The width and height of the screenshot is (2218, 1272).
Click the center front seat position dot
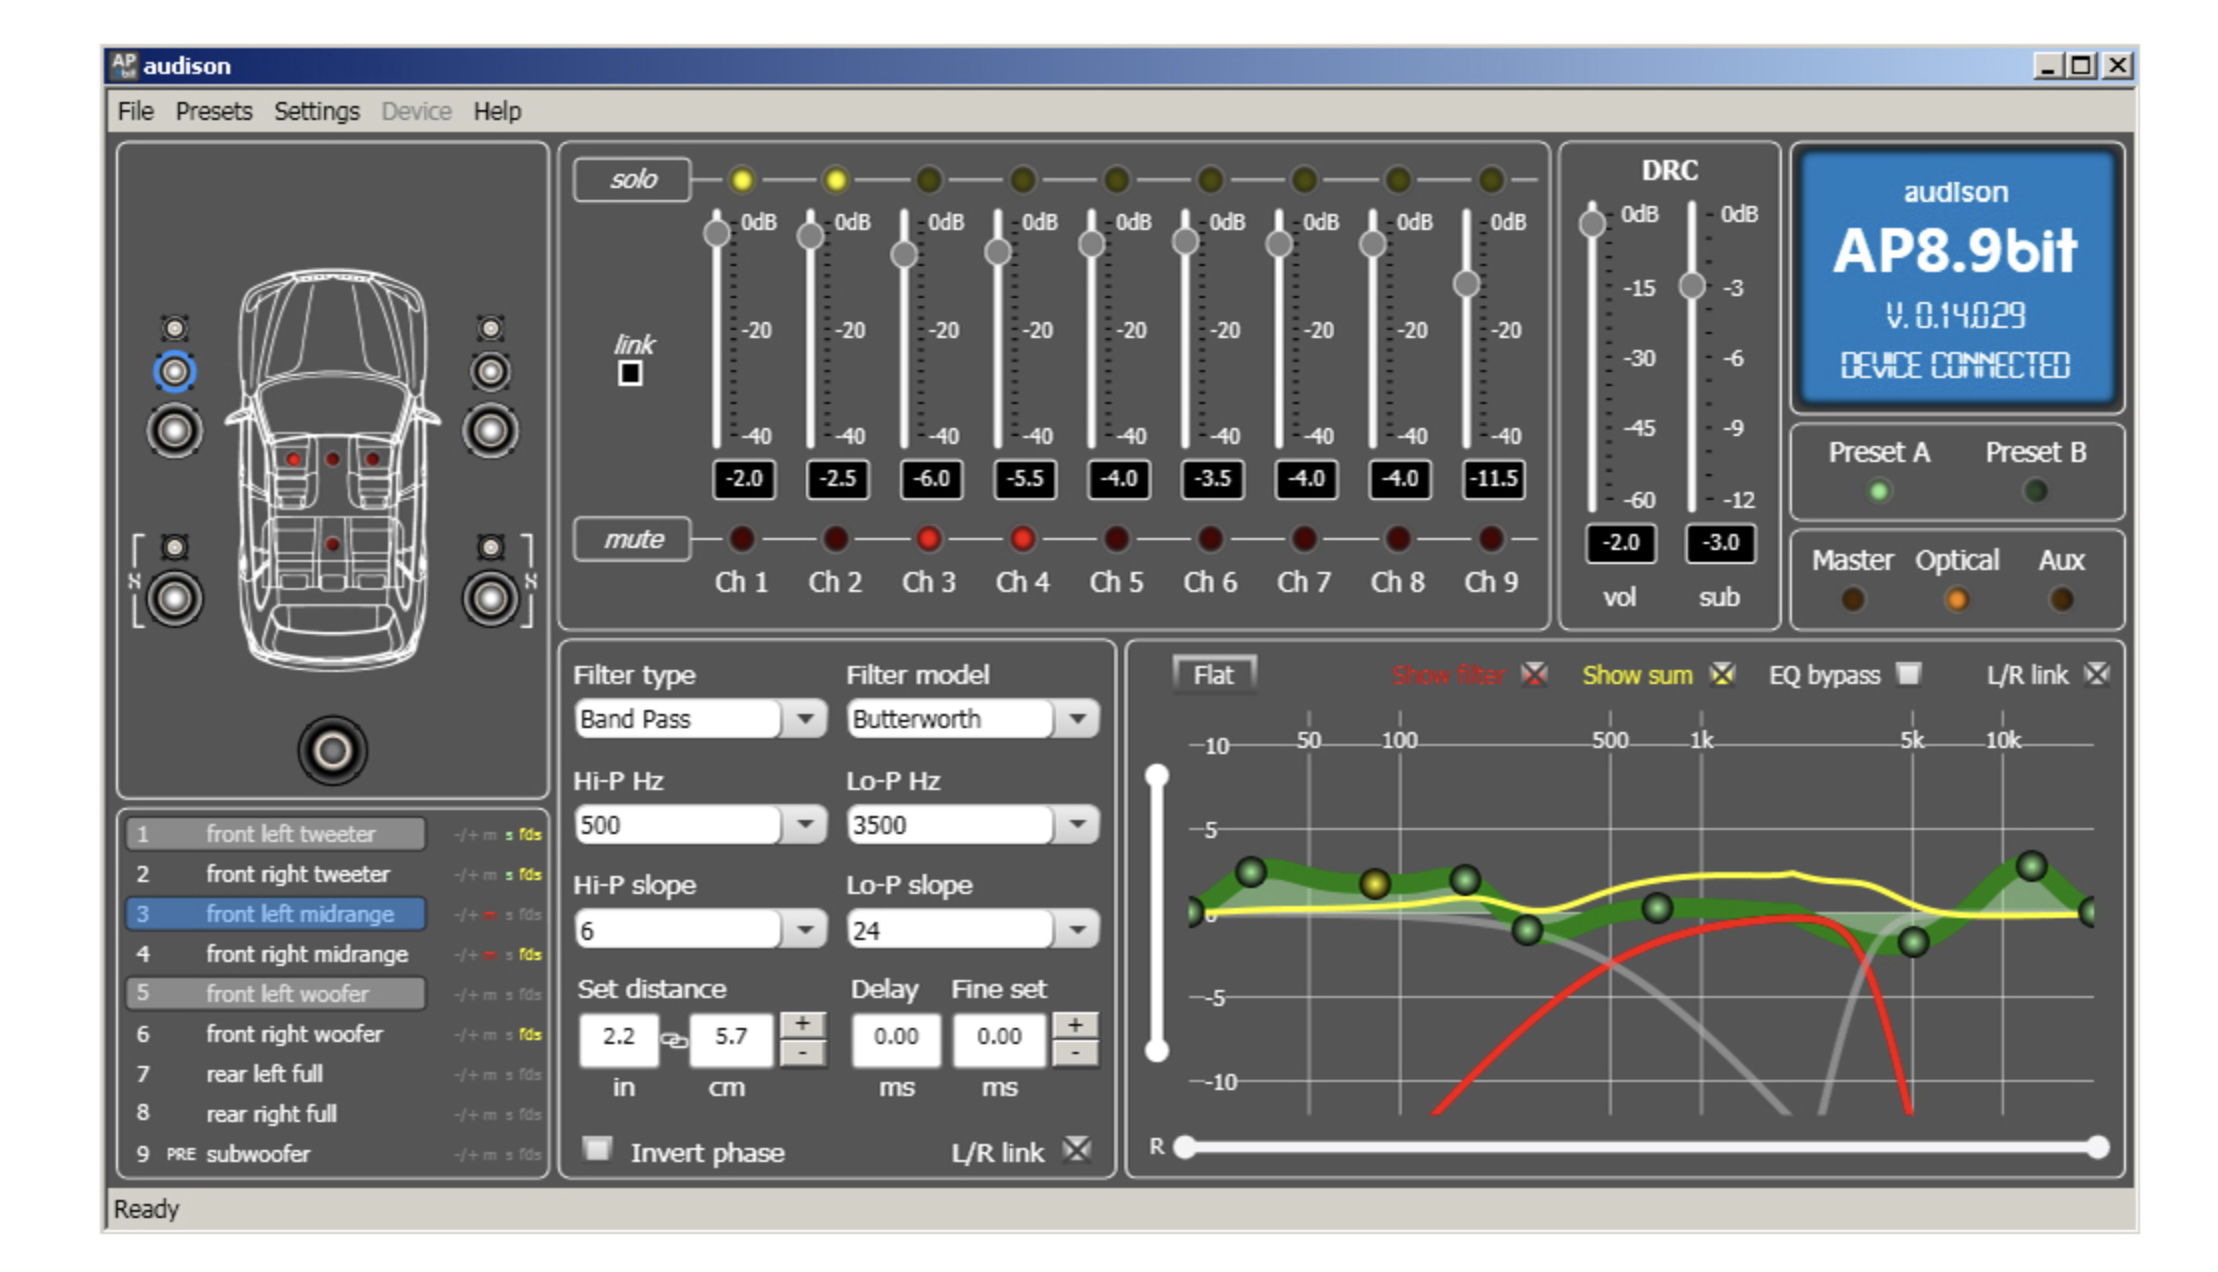(333, 459)
